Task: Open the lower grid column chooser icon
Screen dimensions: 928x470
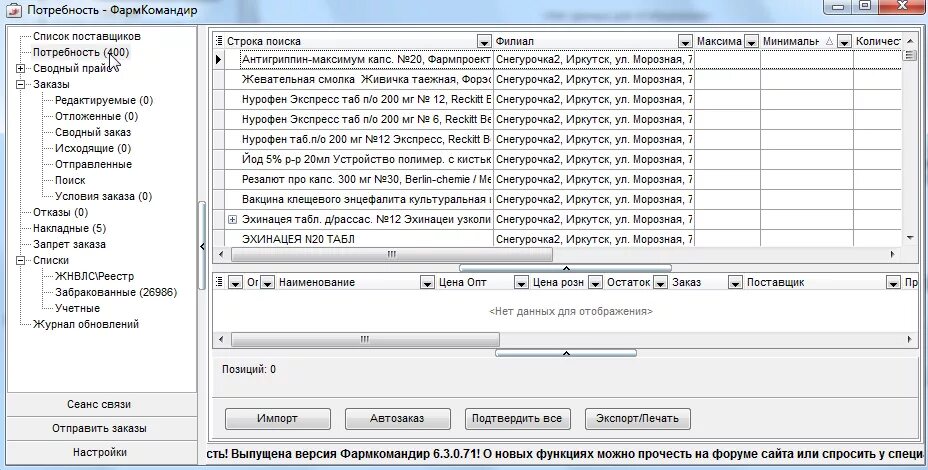Action: click(218, 282)
